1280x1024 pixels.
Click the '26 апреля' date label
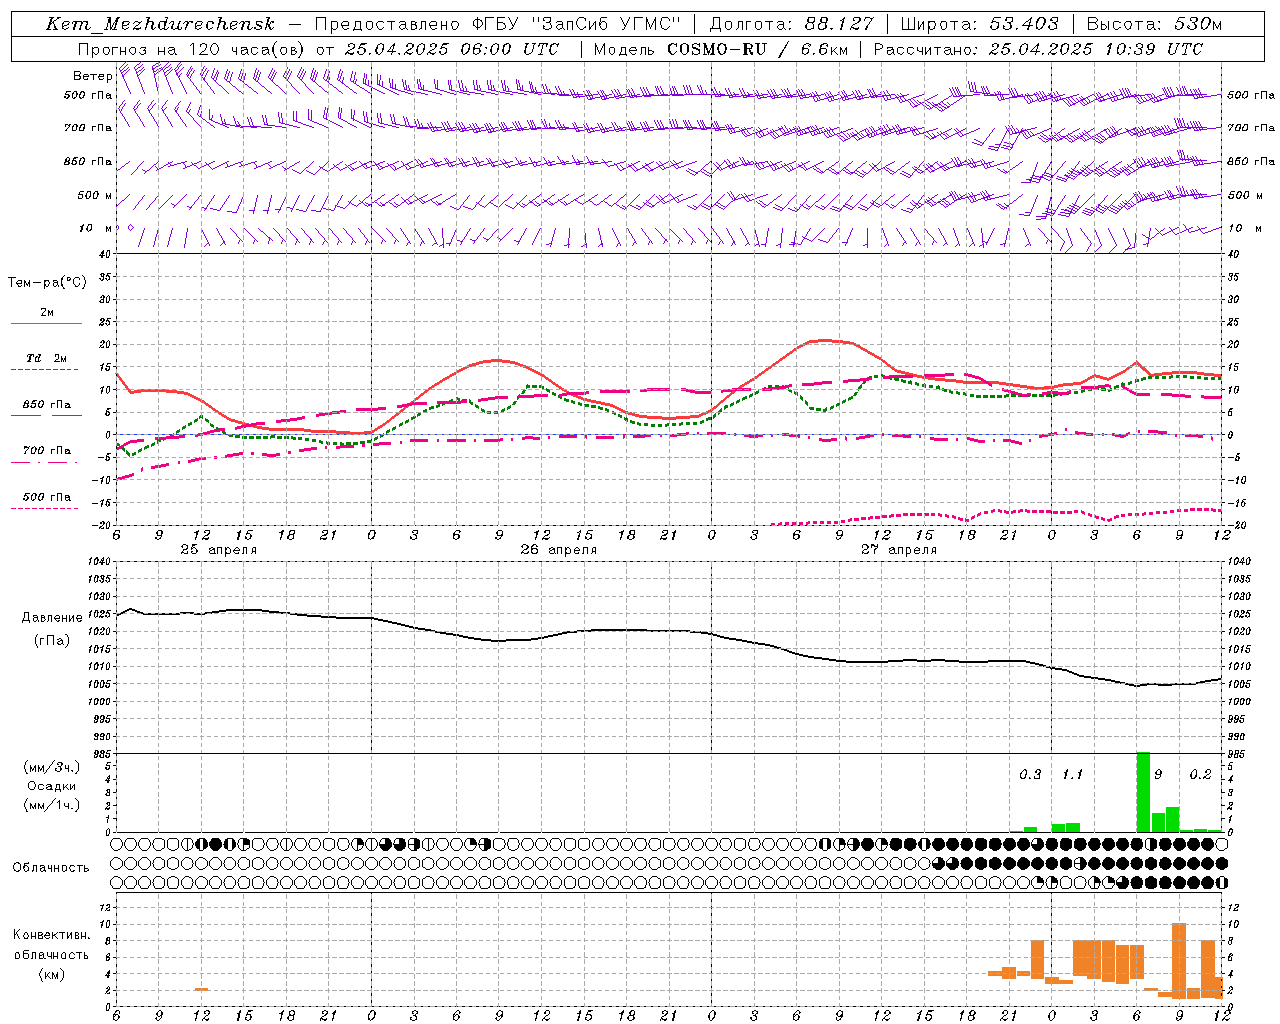tap(558, 550)
